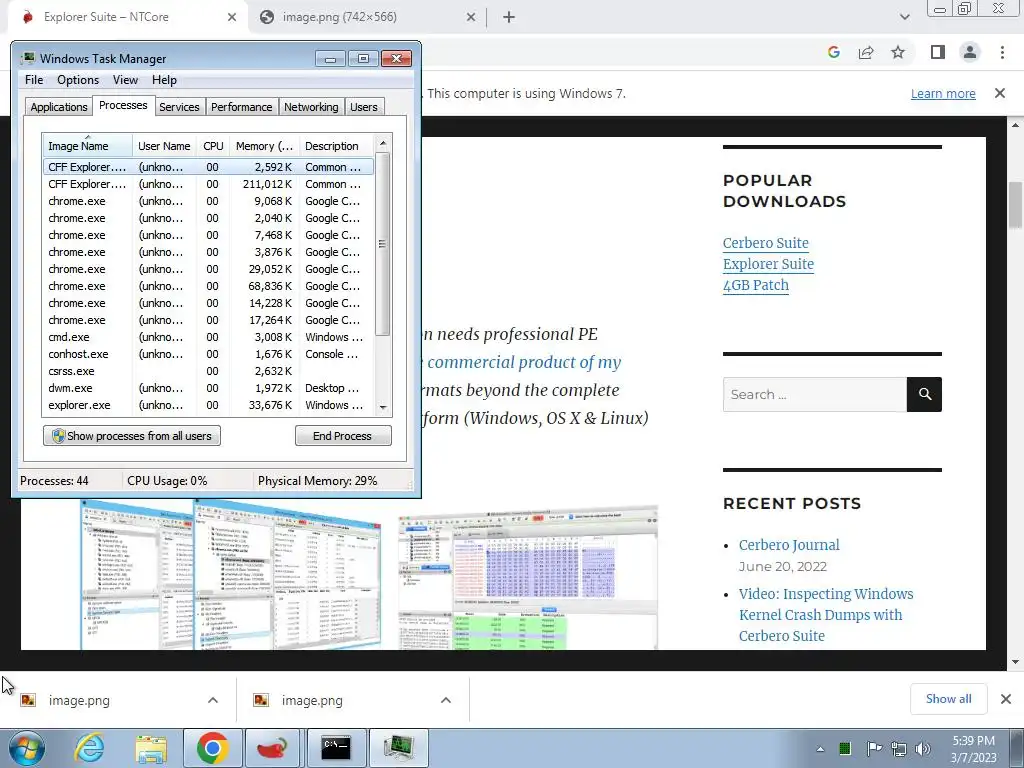Click the website search magnifier button
1024x768 pixels.
pos(924,394)
